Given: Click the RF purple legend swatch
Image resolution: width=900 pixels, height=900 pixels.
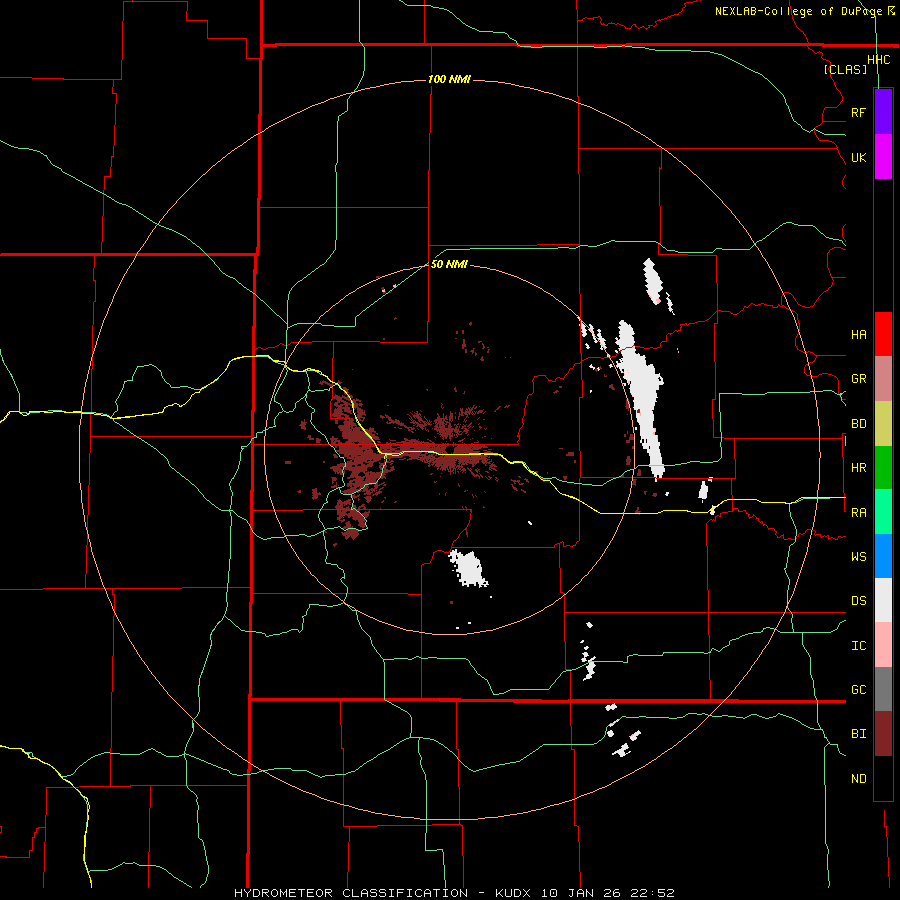Looking at the screenshot, I should (883, 112).
